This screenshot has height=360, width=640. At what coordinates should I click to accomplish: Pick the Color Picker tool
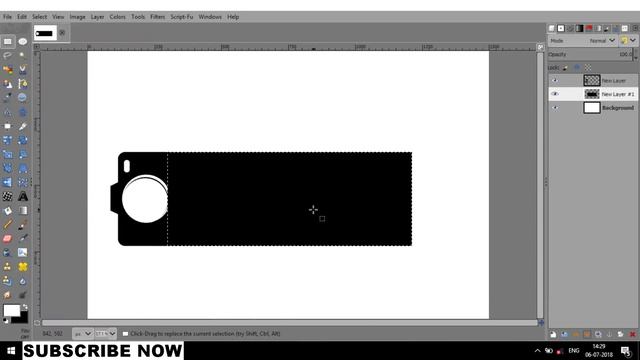click(x=7, y=98)
